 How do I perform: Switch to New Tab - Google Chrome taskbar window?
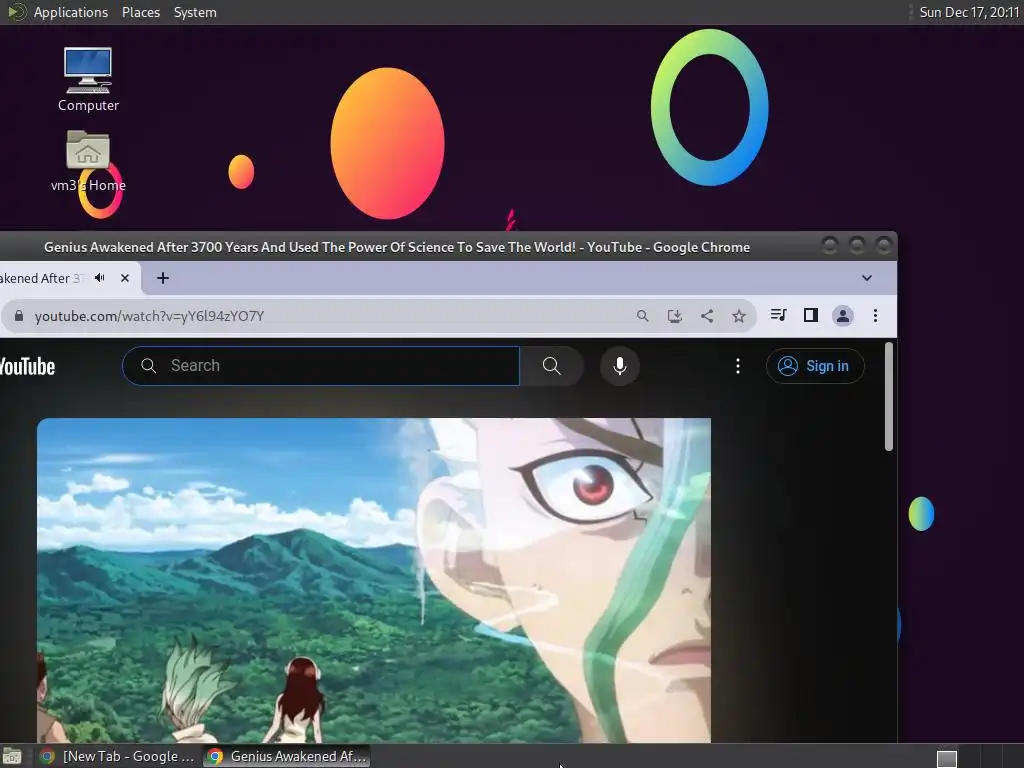(116, 756)
